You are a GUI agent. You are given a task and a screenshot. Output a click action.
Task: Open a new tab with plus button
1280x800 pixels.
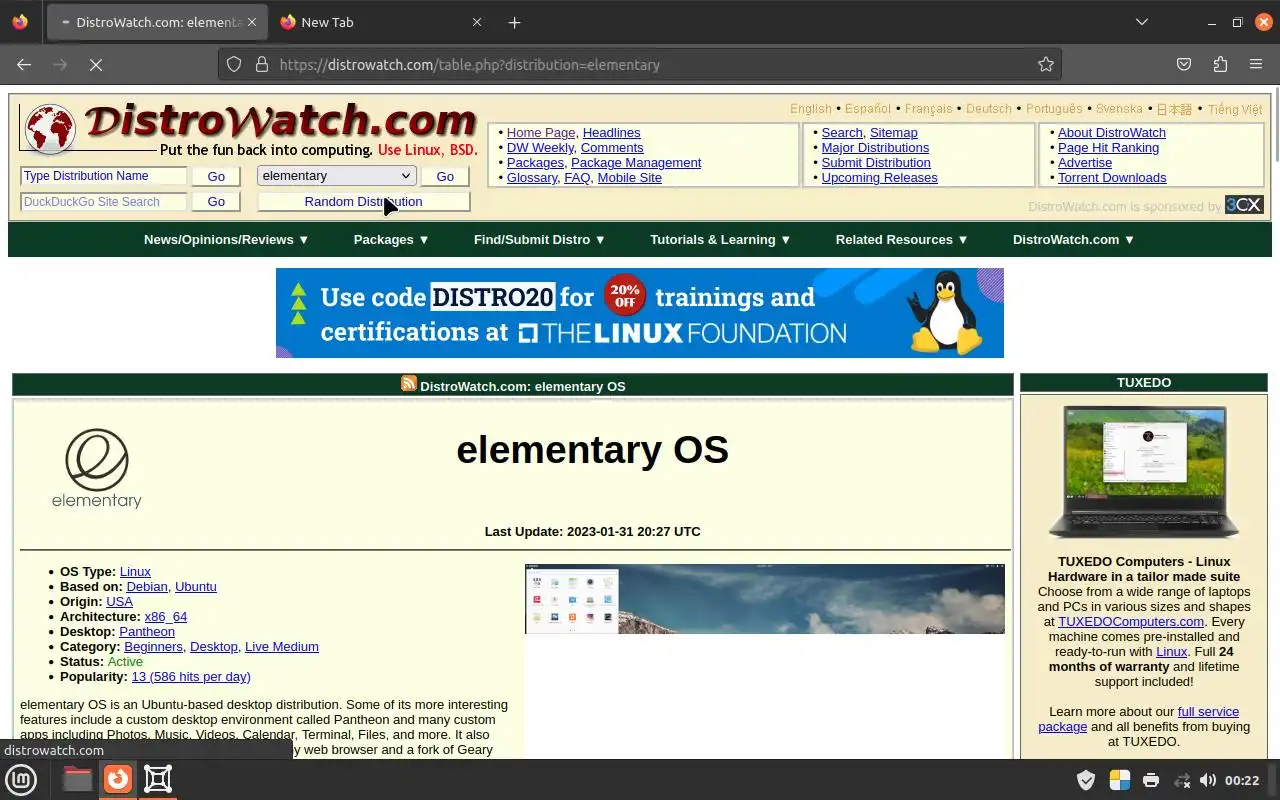514,22
